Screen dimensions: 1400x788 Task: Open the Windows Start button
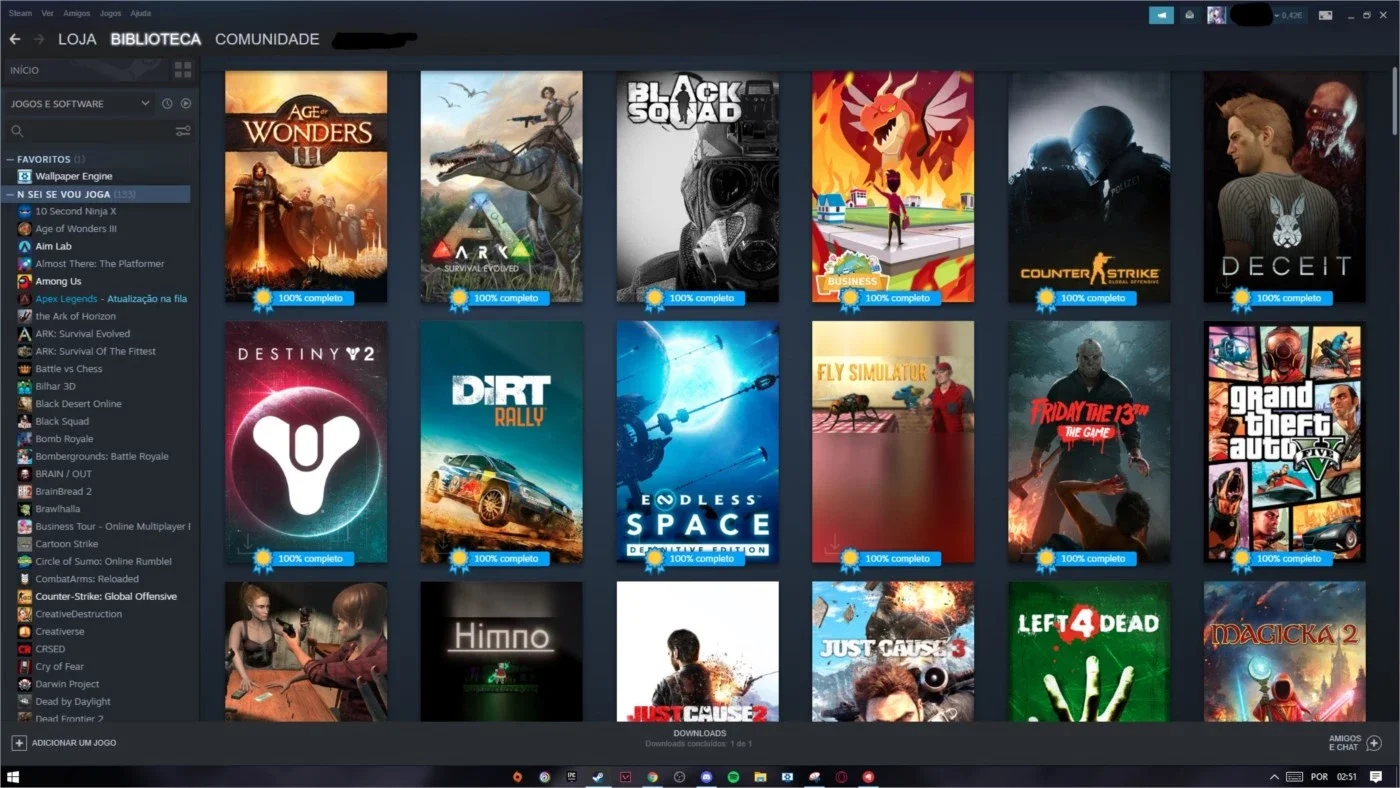click(14, 777)
